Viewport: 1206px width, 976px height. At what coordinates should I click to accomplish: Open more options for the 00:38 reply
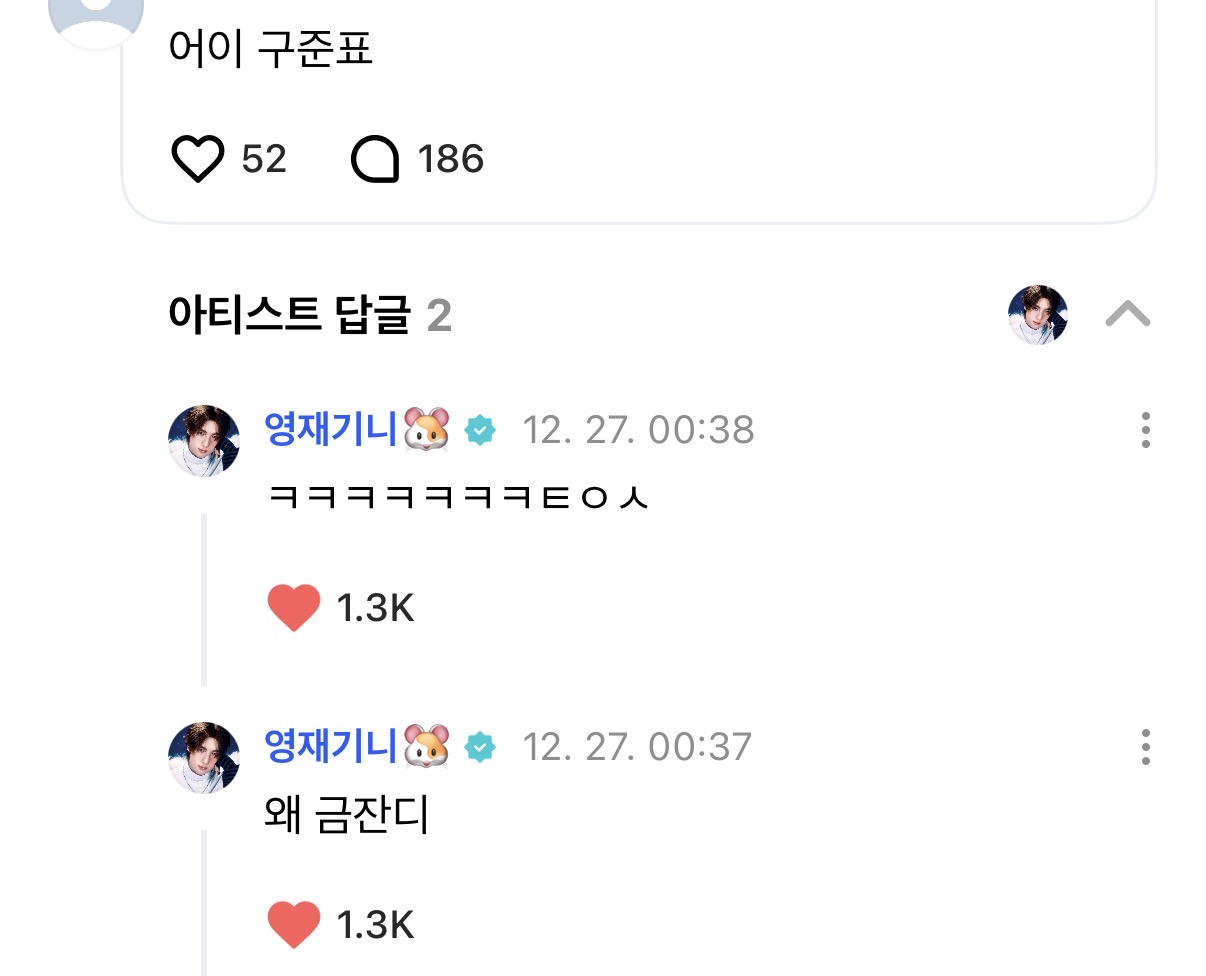point(1145,430)
